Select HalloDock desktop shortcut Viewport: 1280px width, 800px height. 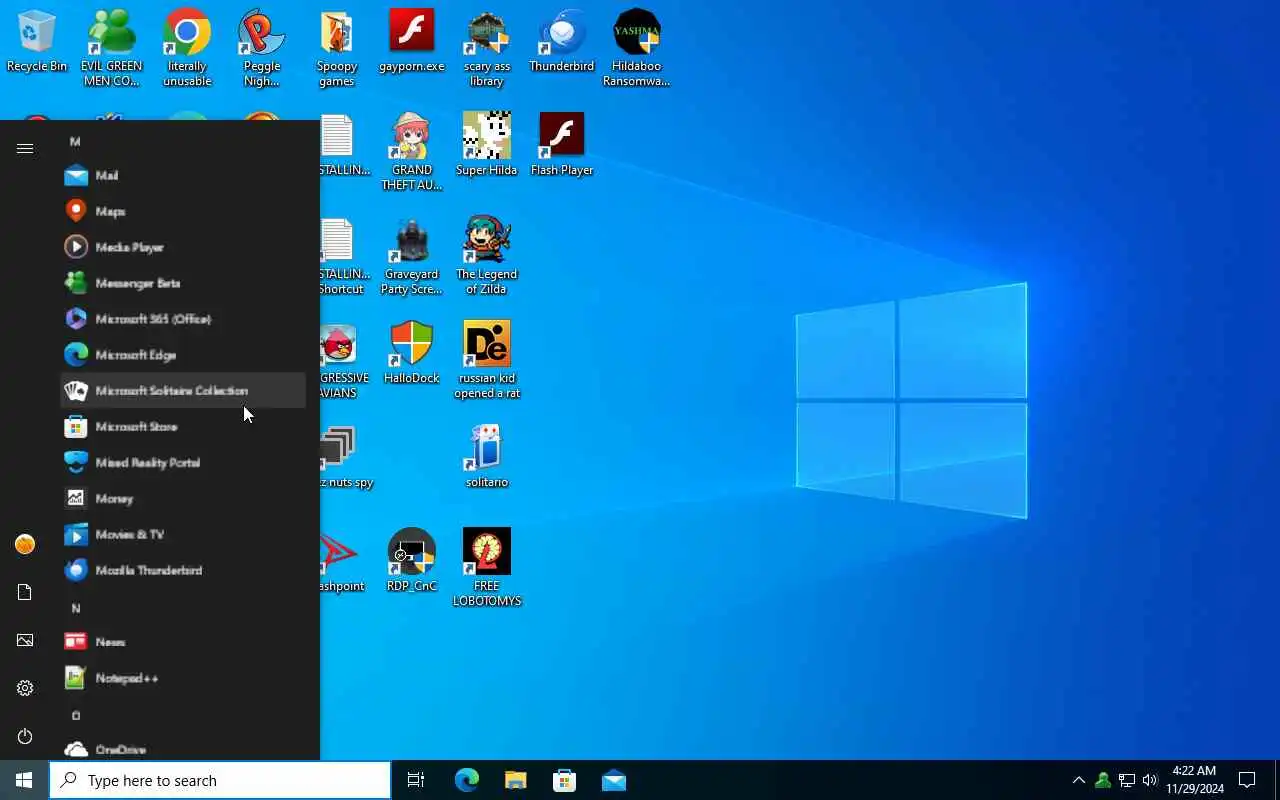[x=412, y=352]
